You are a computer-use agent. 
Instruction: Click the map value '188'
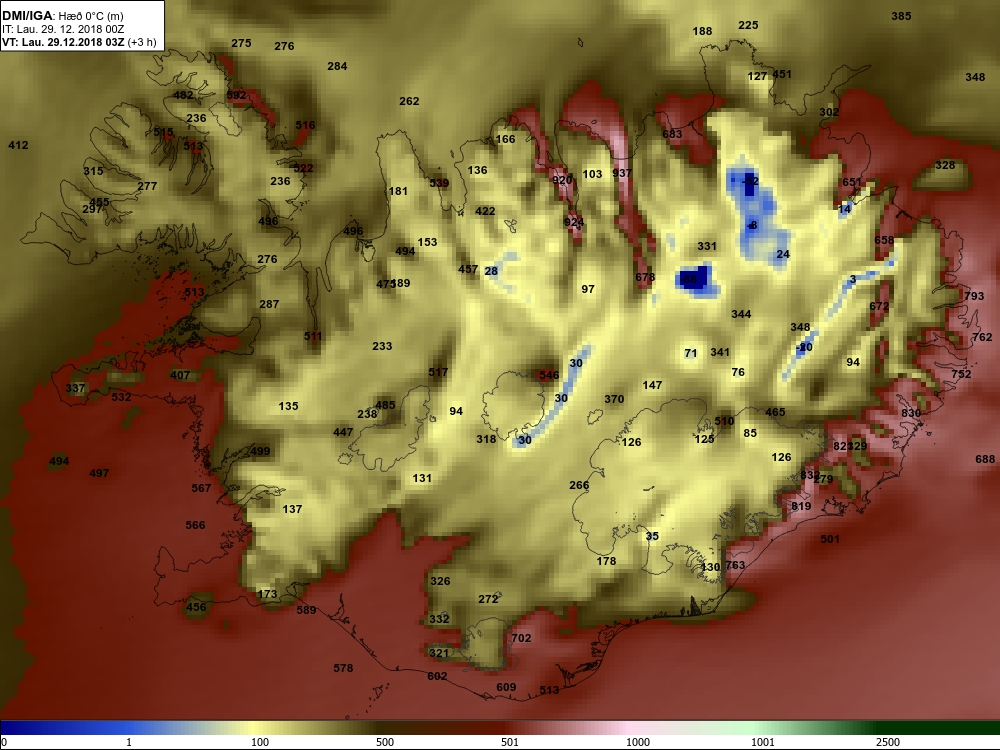[702, 31]
